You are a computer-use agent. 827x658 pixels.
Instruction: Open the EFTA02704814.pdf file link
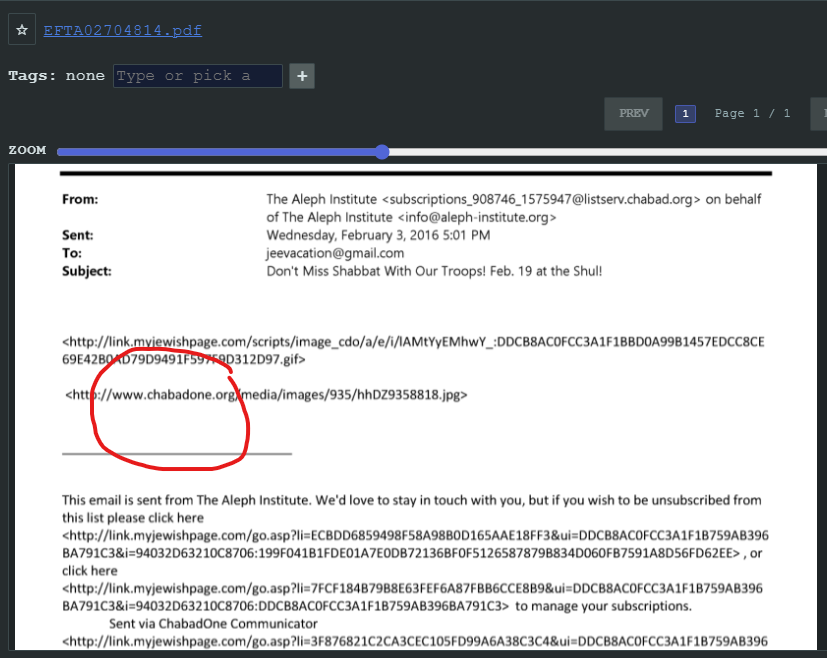[x=122, y=30]
